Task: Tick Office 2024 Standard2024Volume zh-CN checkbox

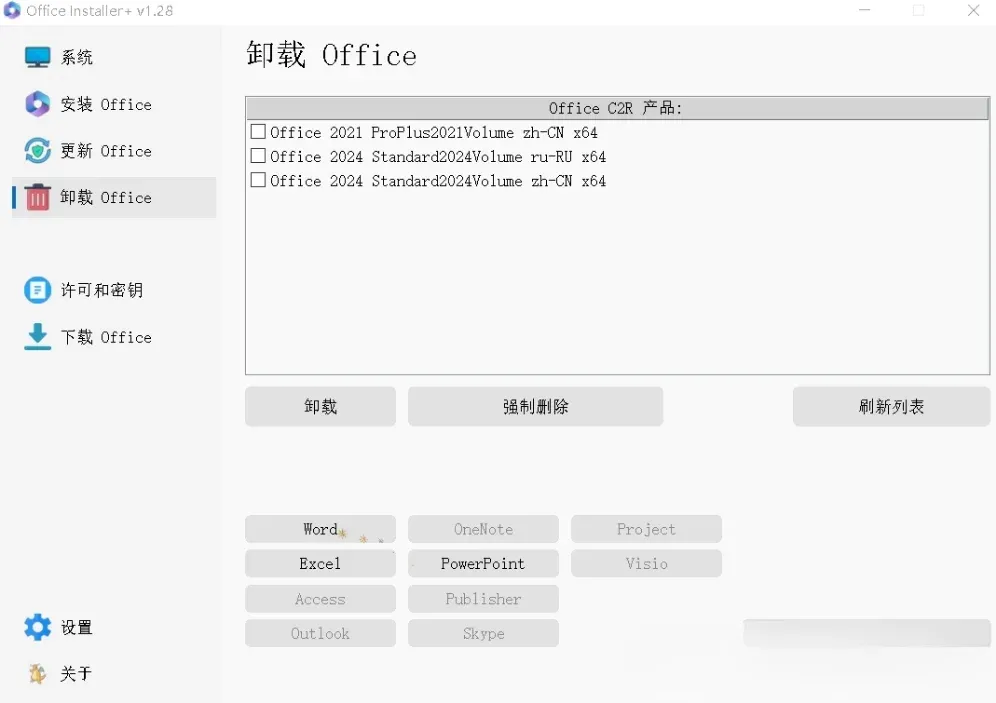Action: click(258, 180)
